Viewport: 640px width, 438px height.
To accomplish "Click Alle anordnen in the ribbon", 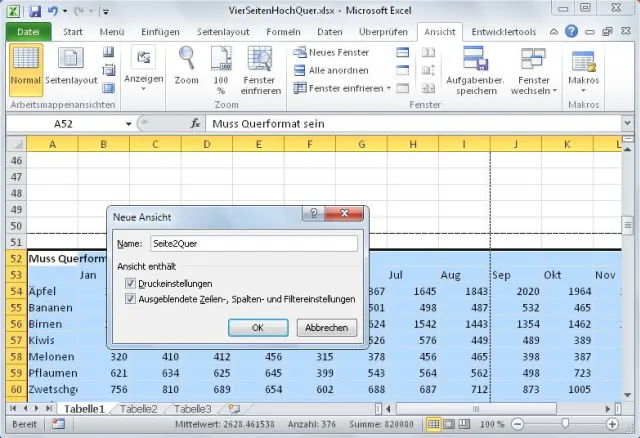I will (333, 70).
